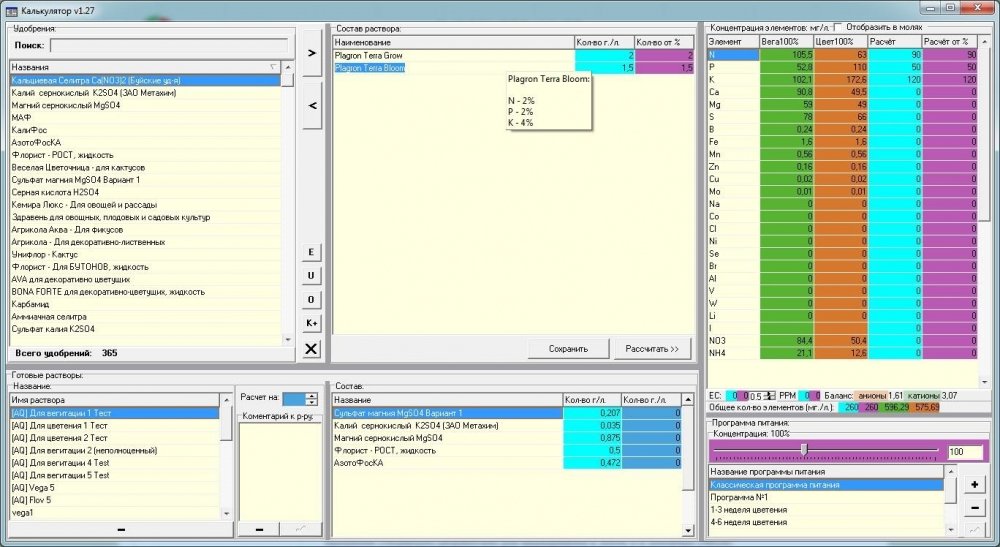Click the minus button under ready solutions list
Screen dimensions: 1000x547
[x=121, y=529]
